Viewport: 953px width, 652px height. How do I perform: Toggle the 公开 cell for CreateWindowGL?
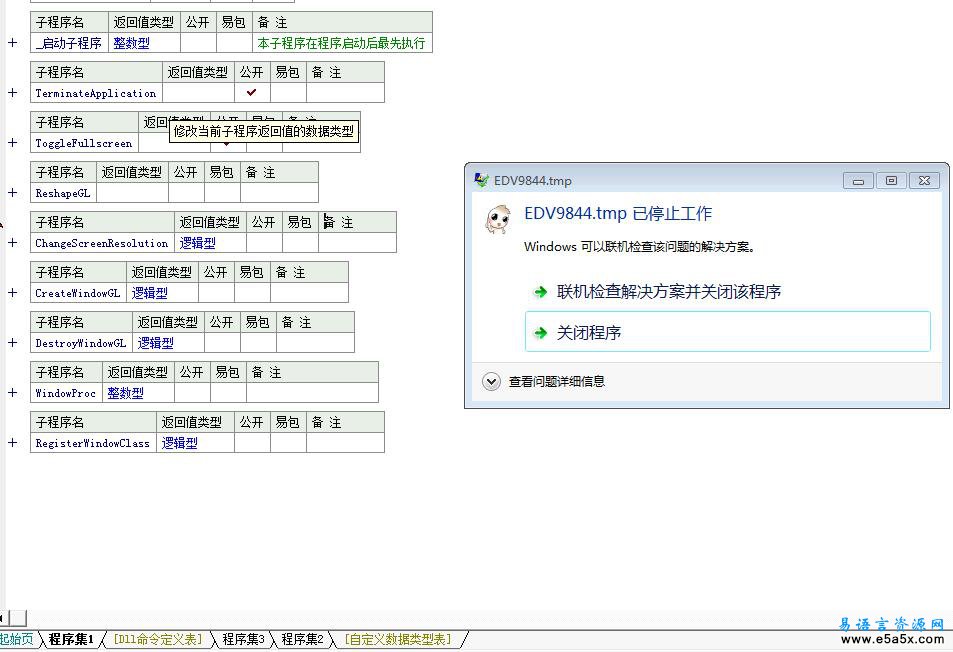(215, 293)
